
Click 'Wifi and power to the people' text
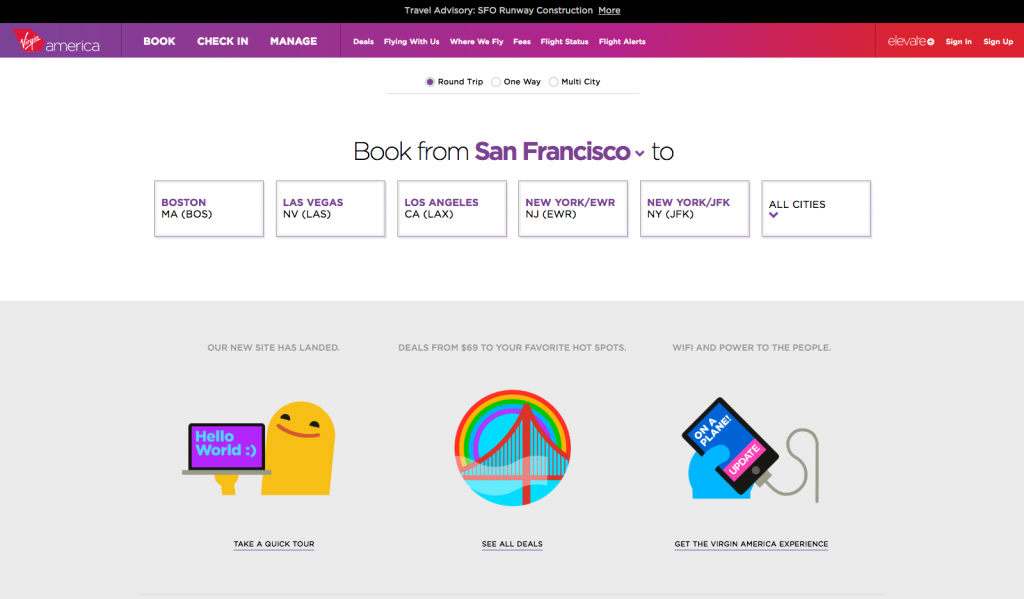(x=752, y=348)
